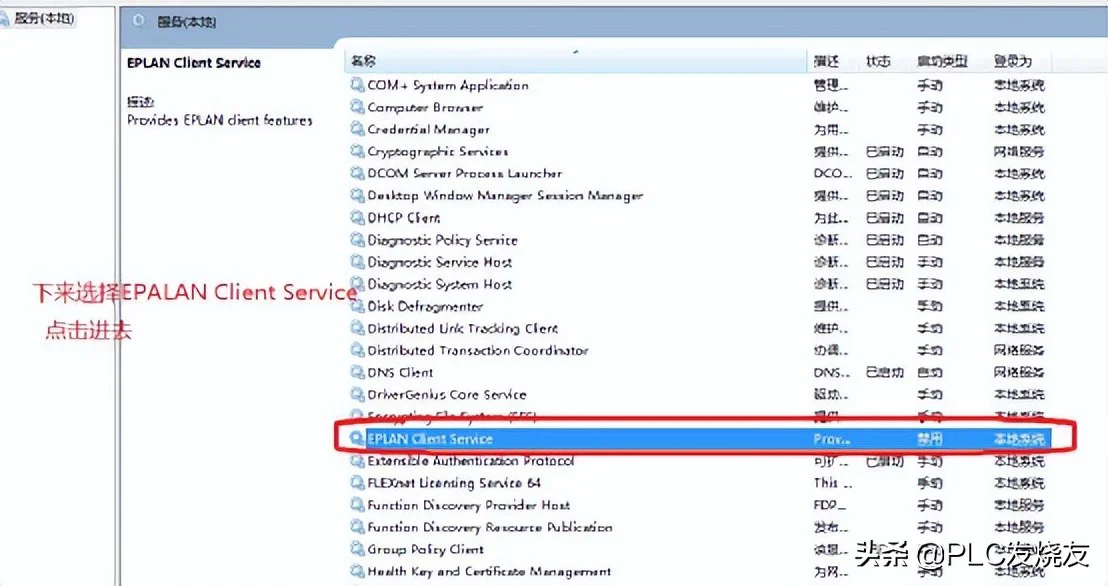
Task: Click the Health Key and Certificate Management icon
Action: tap(358, 571)
